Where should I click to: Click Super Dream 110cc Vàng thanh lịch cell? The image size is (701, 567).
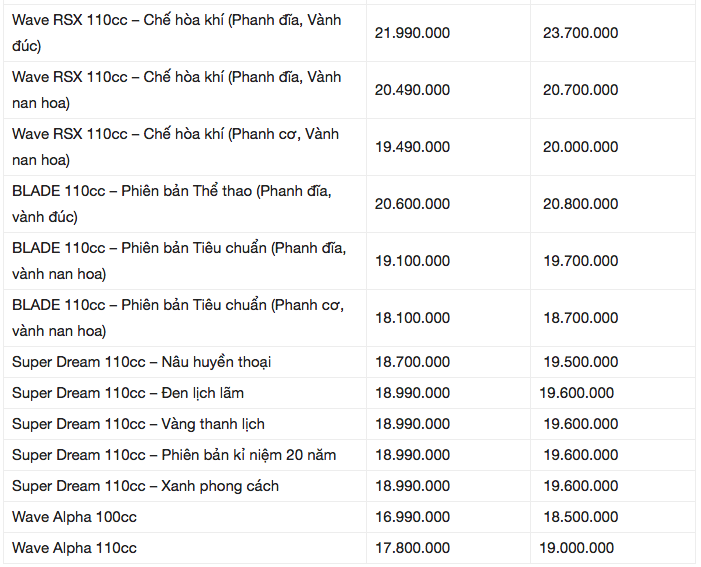click(x=138, y=424)
